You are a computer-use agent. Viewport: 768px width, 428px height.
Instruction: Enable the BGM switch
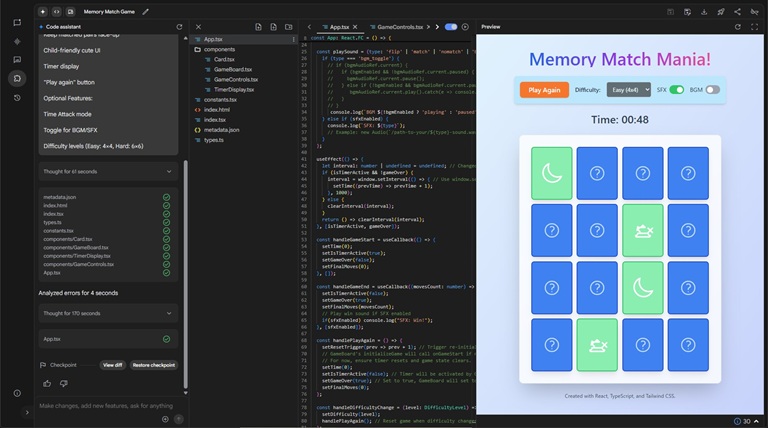click(x=712, y=90)
